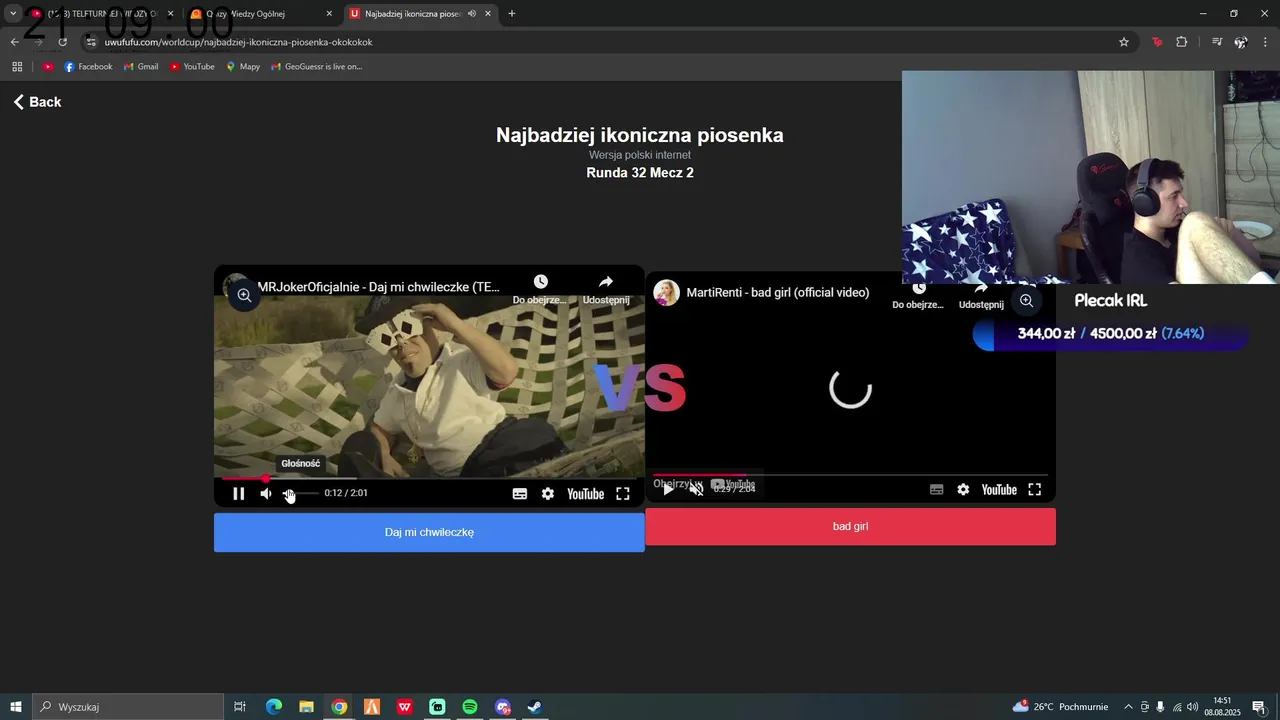
Task: Click the Wyszukaj taskbar search box
Action: (128, 707)
